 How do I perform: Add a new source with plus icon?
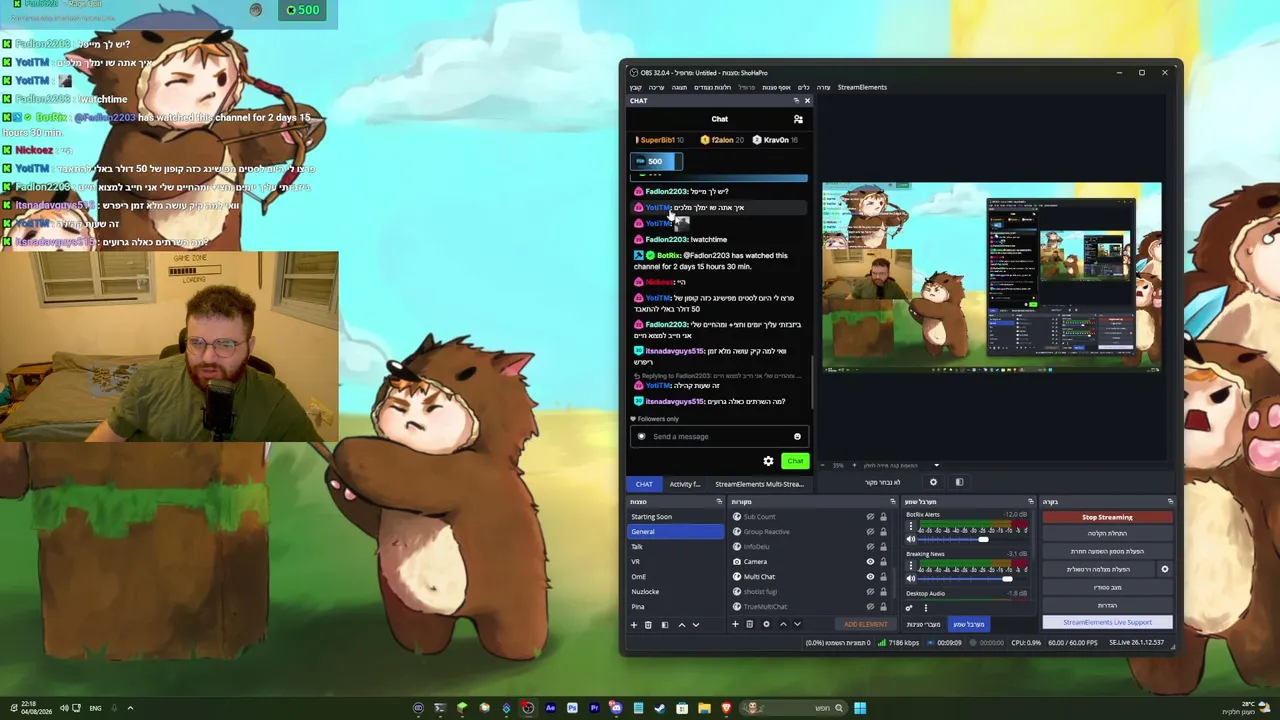click(x=735, y=625)
